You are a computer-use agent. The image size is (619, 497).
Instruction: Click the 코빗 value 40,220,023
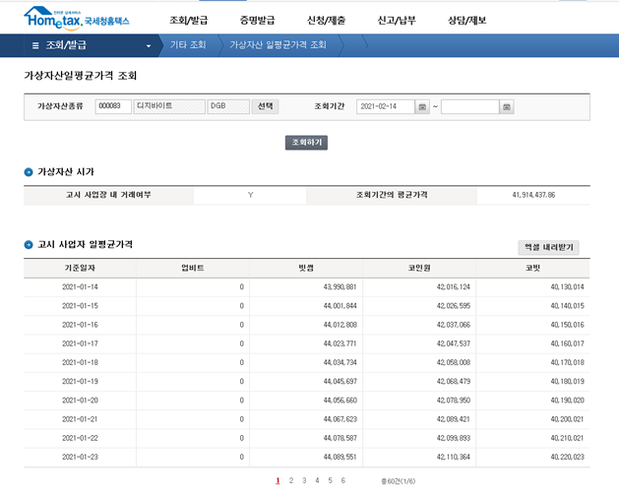pos(567,457)
